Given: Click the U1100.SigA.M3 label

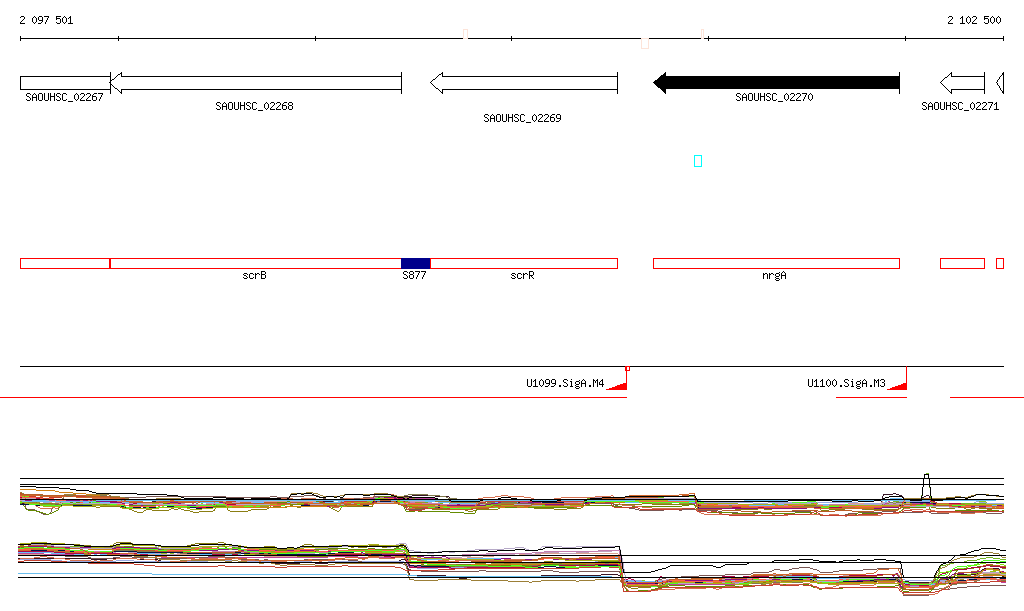Looking at the screenshot, I should [846, 383].
